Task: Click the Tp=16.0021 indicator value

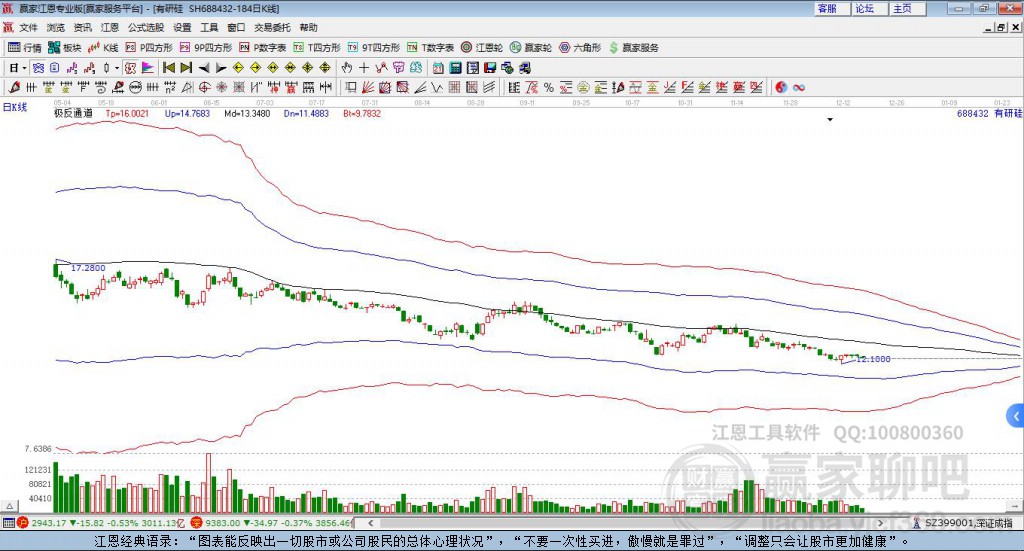Action: [x=127, y=113]
